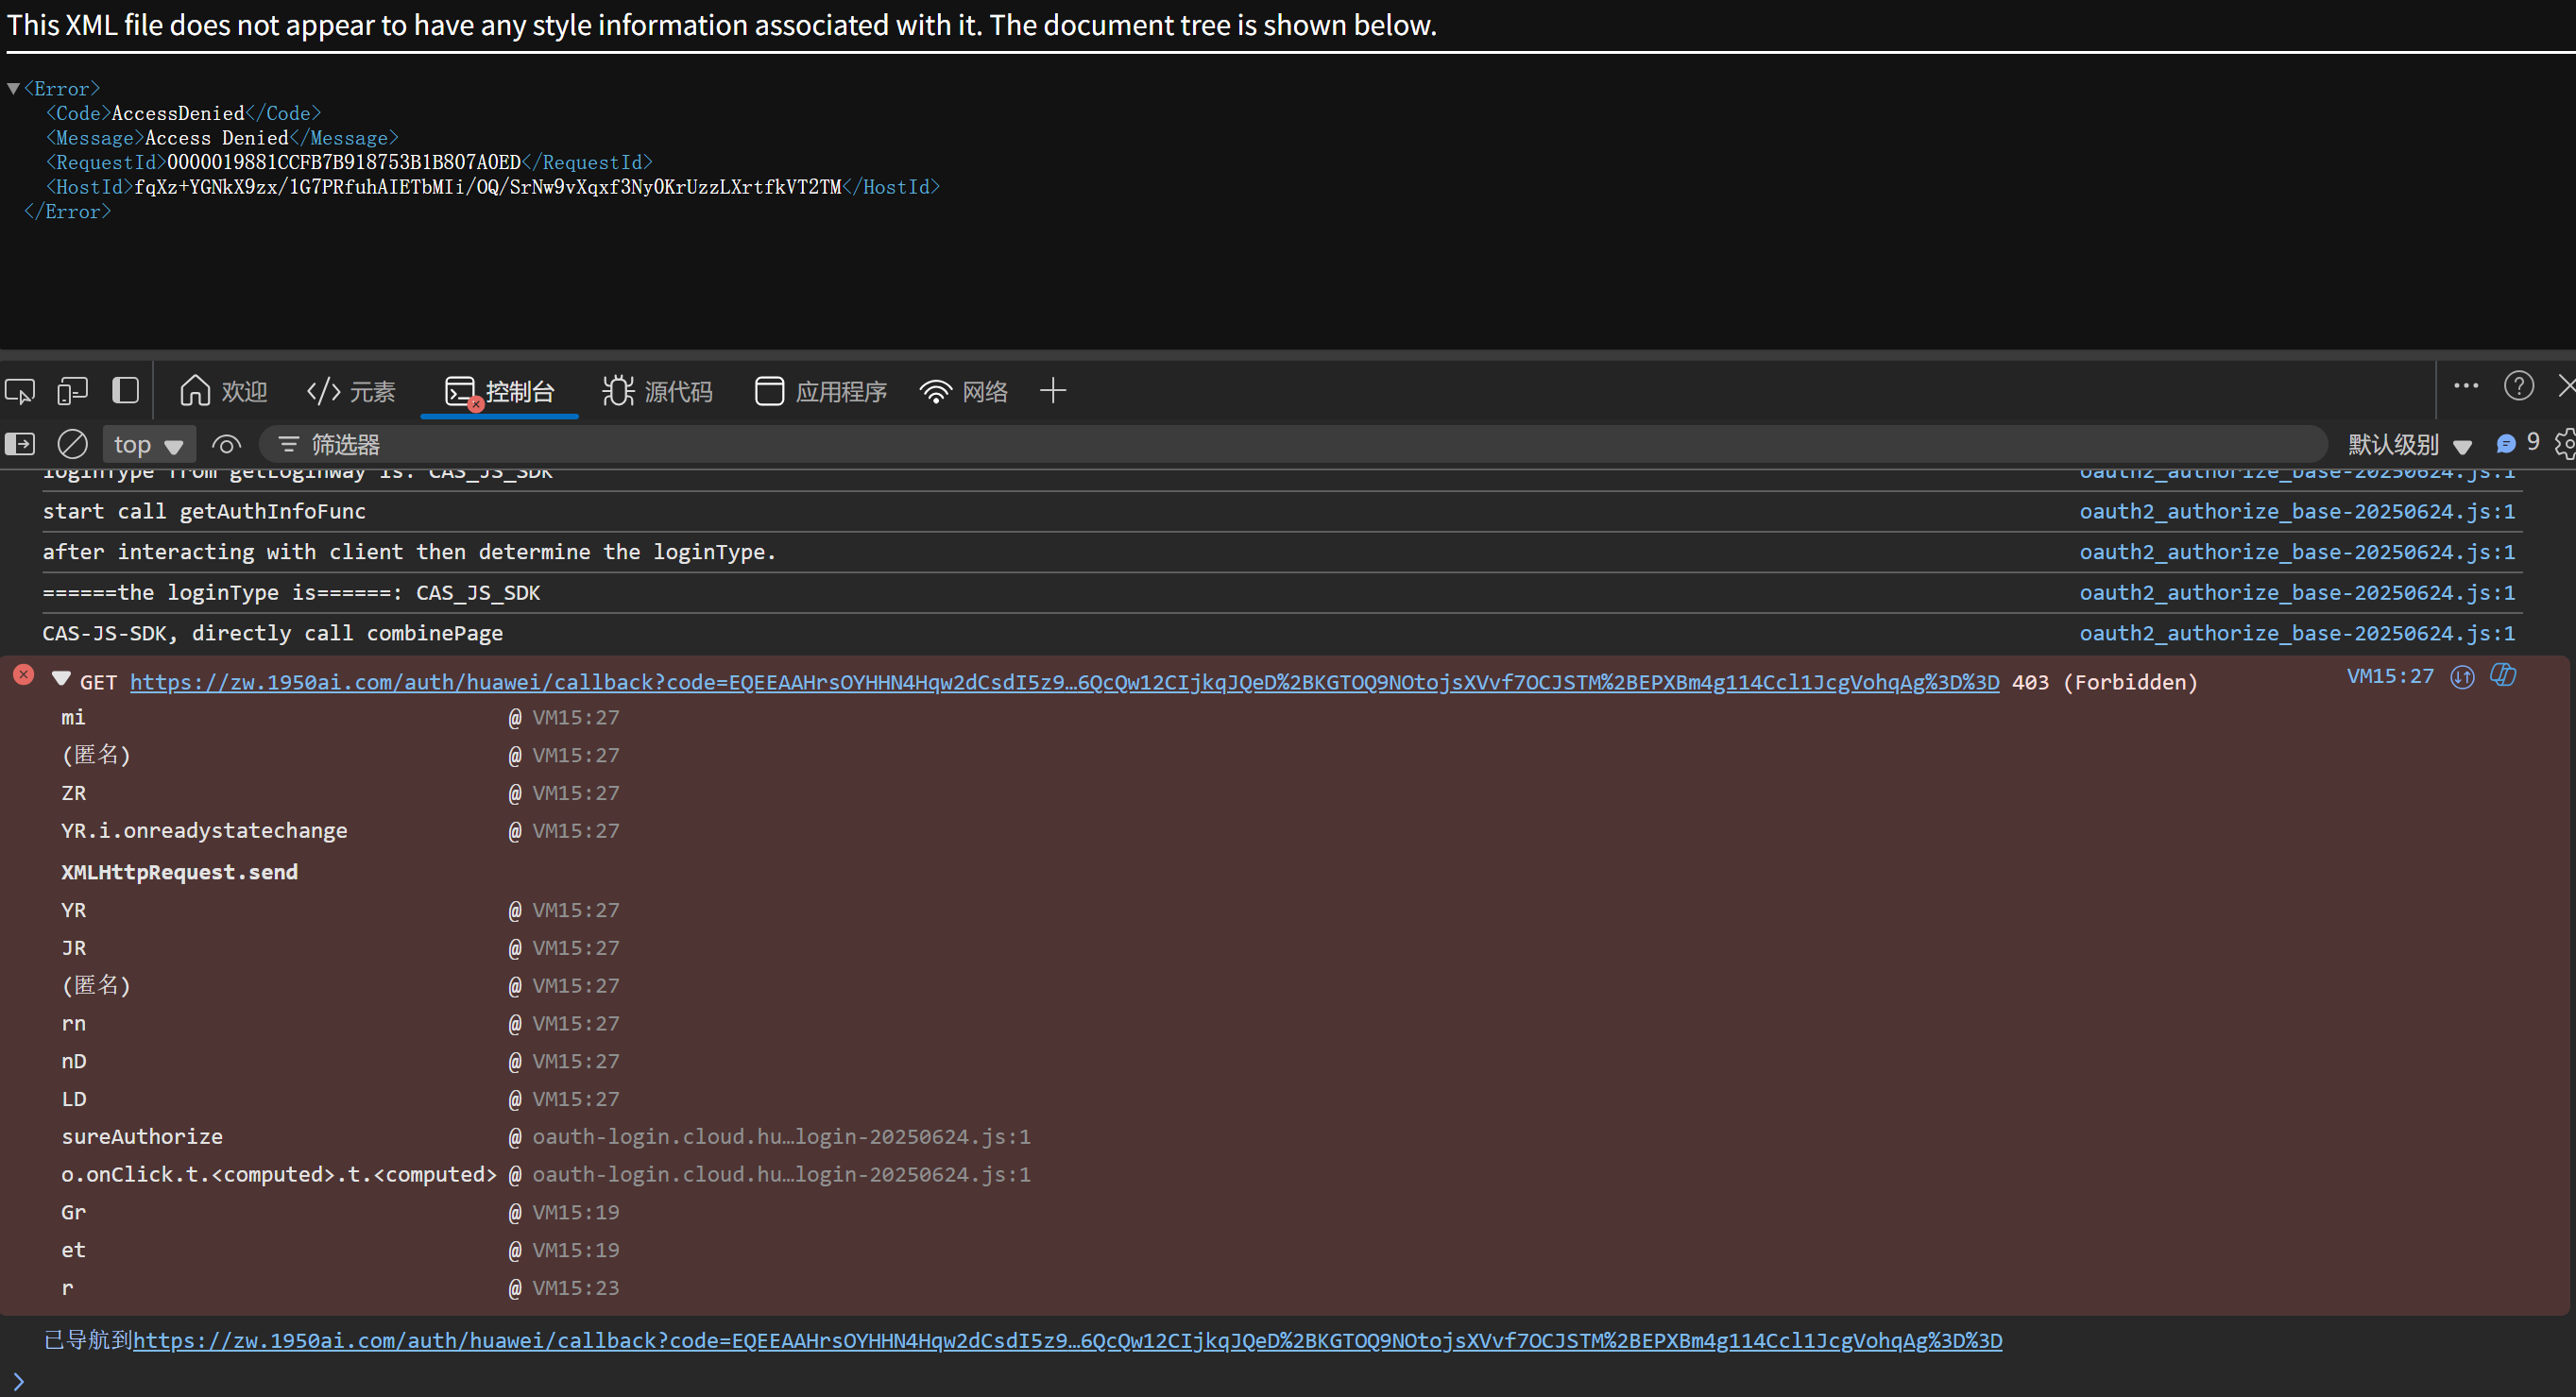
Task: Select the HostId value text
Action: point(488,187)
